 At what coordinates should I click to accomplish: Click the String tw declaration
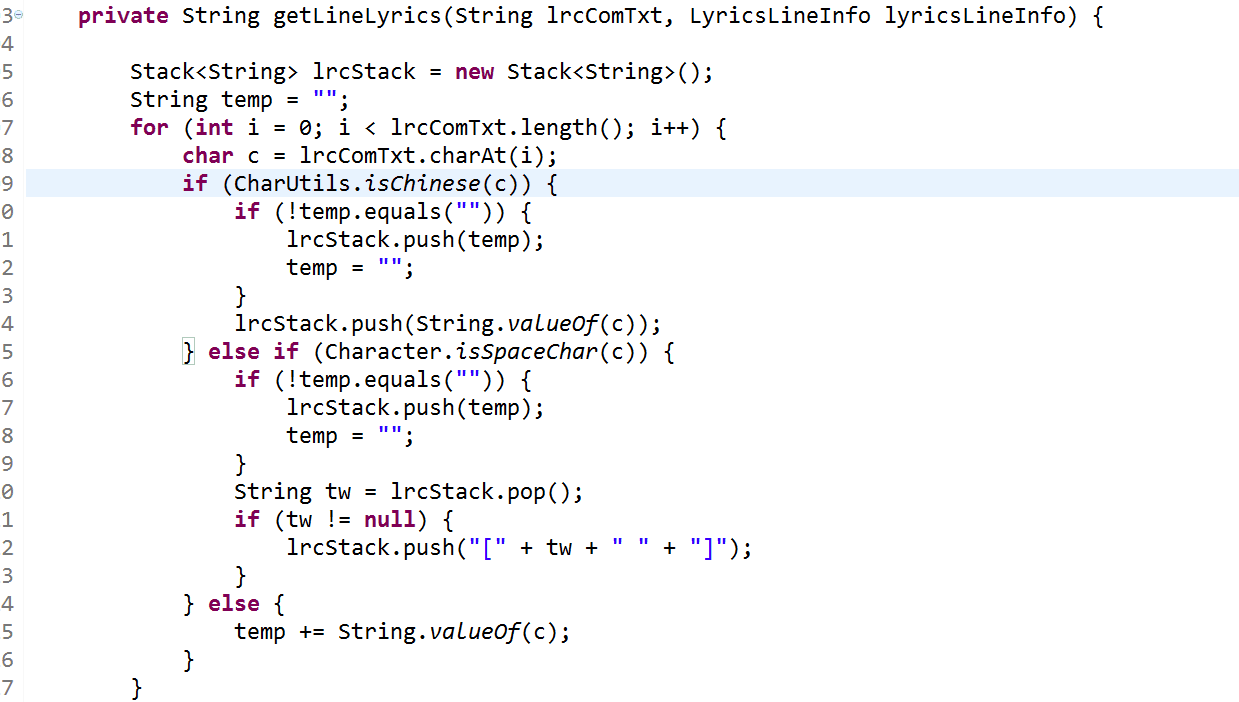click(x=292, y=493)
